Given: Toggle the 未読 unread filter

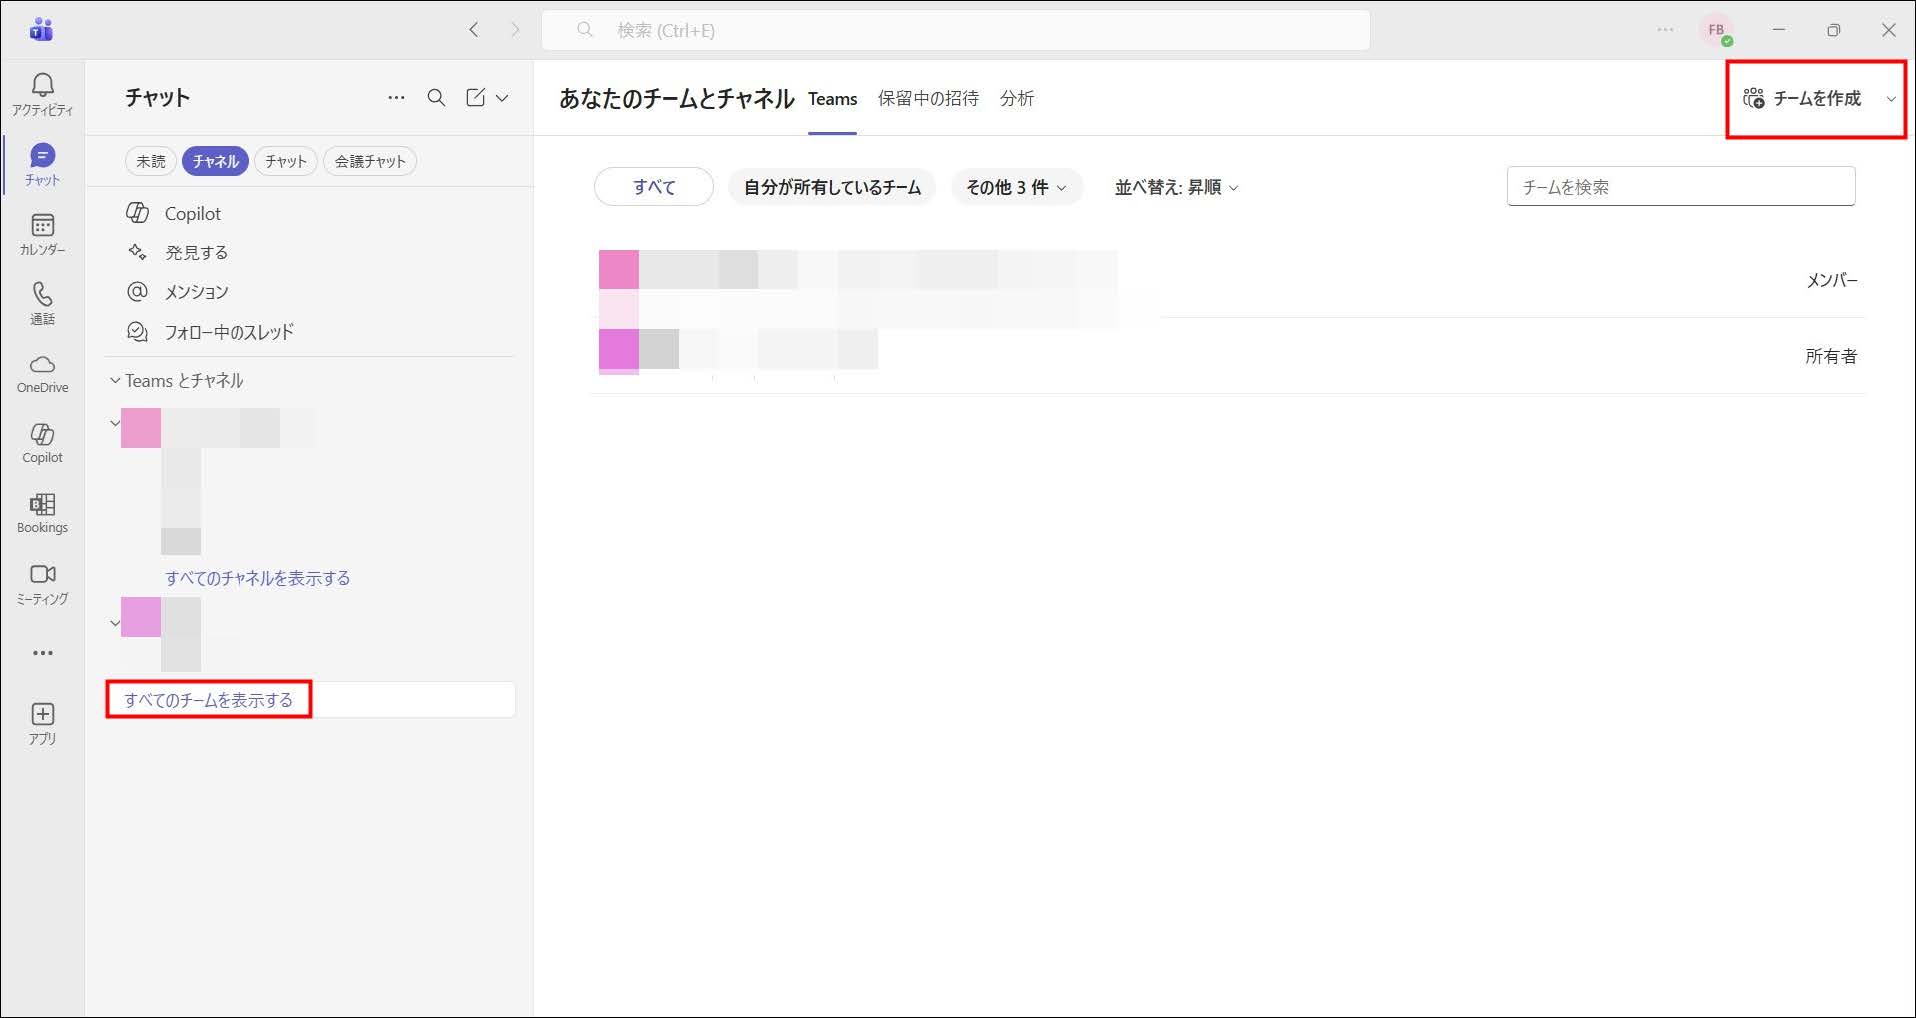Looking at the screenshot, I should 151,161.
